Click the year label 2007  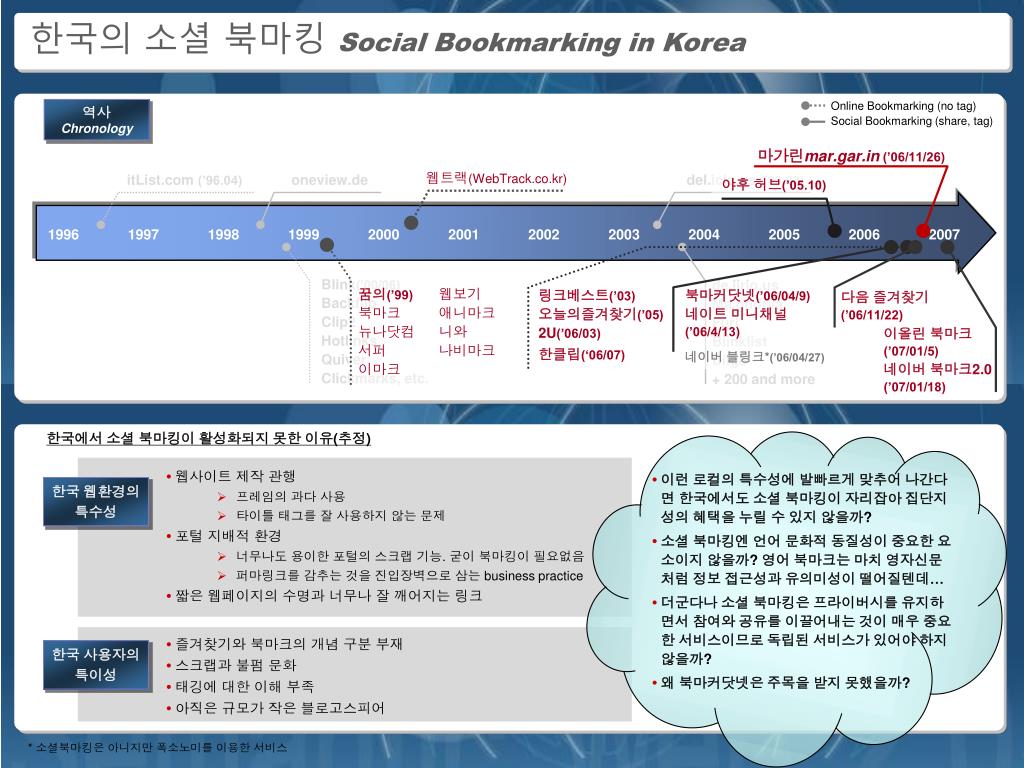(944, 234)
